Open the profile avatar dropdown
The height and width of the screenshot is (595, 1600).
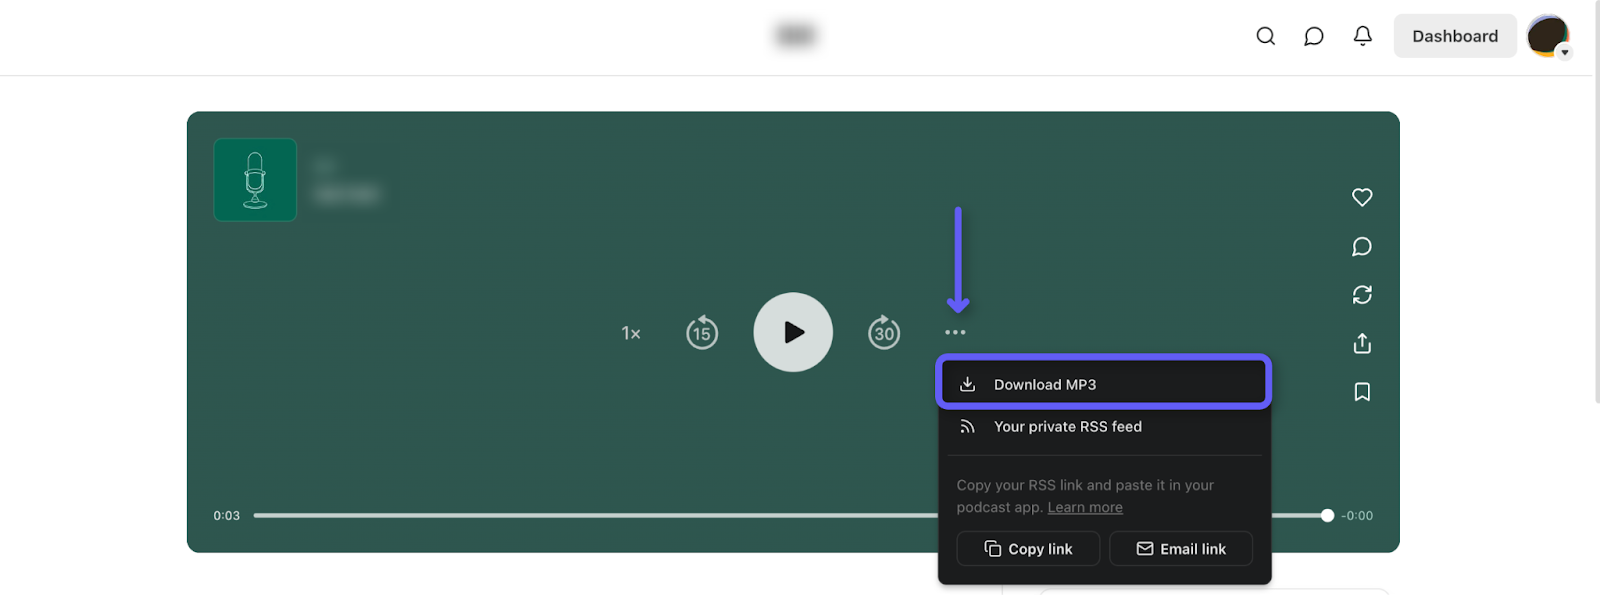coord(1548,36)
